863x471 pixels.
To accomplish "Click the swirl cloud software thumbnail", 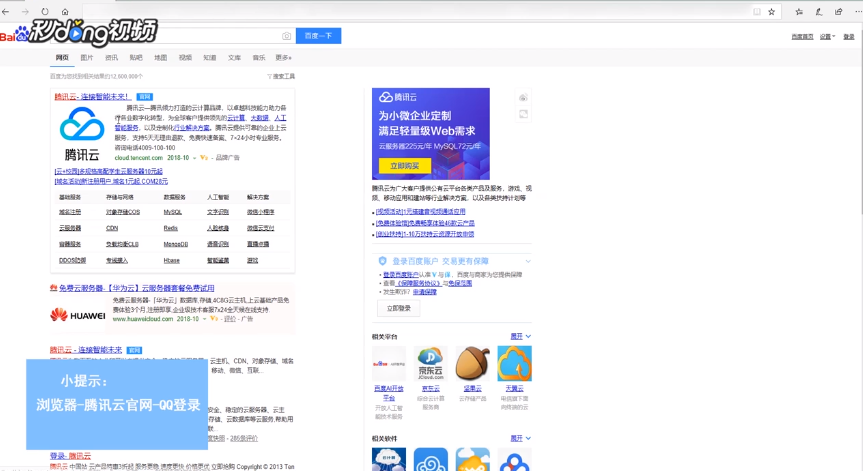I will 430,459.
